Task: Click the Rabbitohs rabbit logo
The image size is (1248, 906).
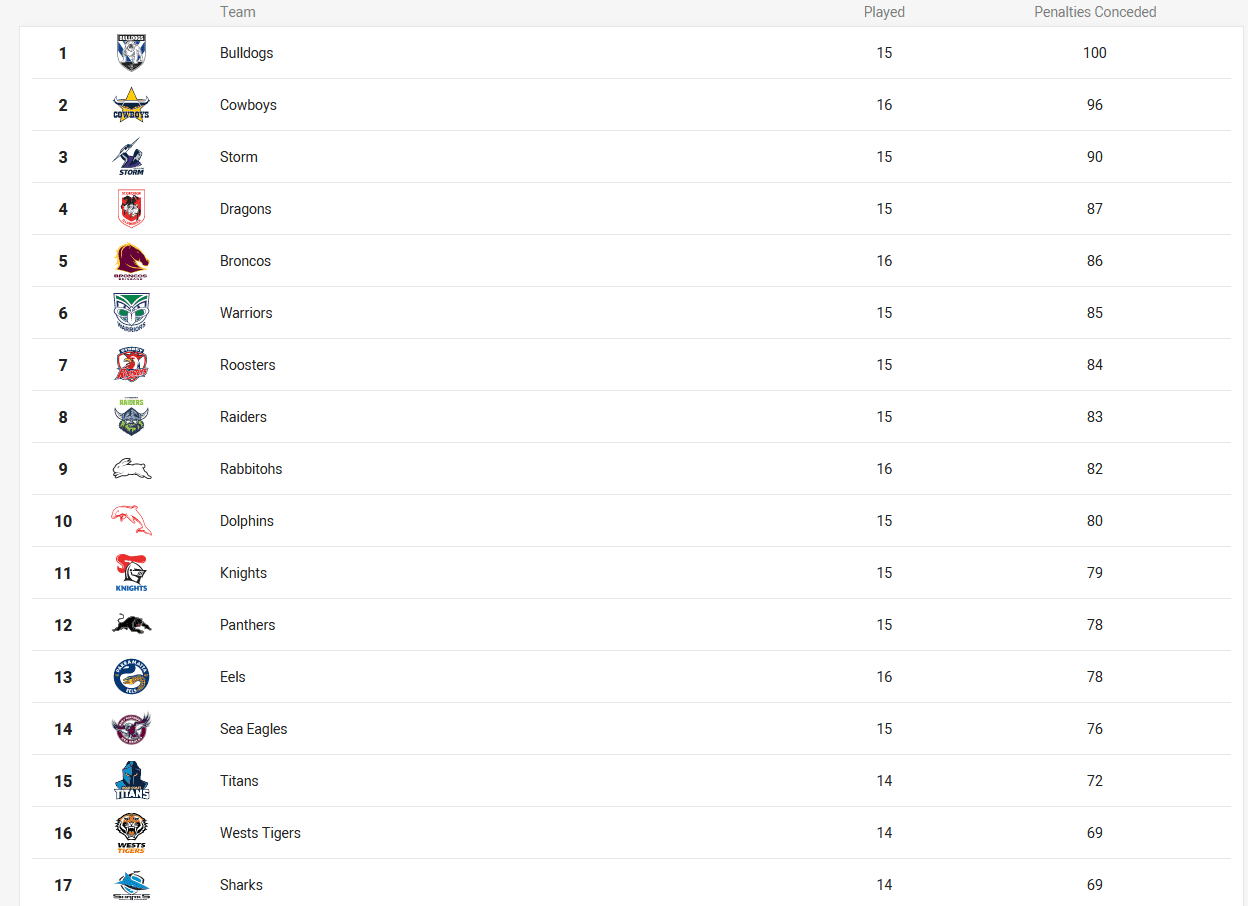Action: [x=132, y=469]
